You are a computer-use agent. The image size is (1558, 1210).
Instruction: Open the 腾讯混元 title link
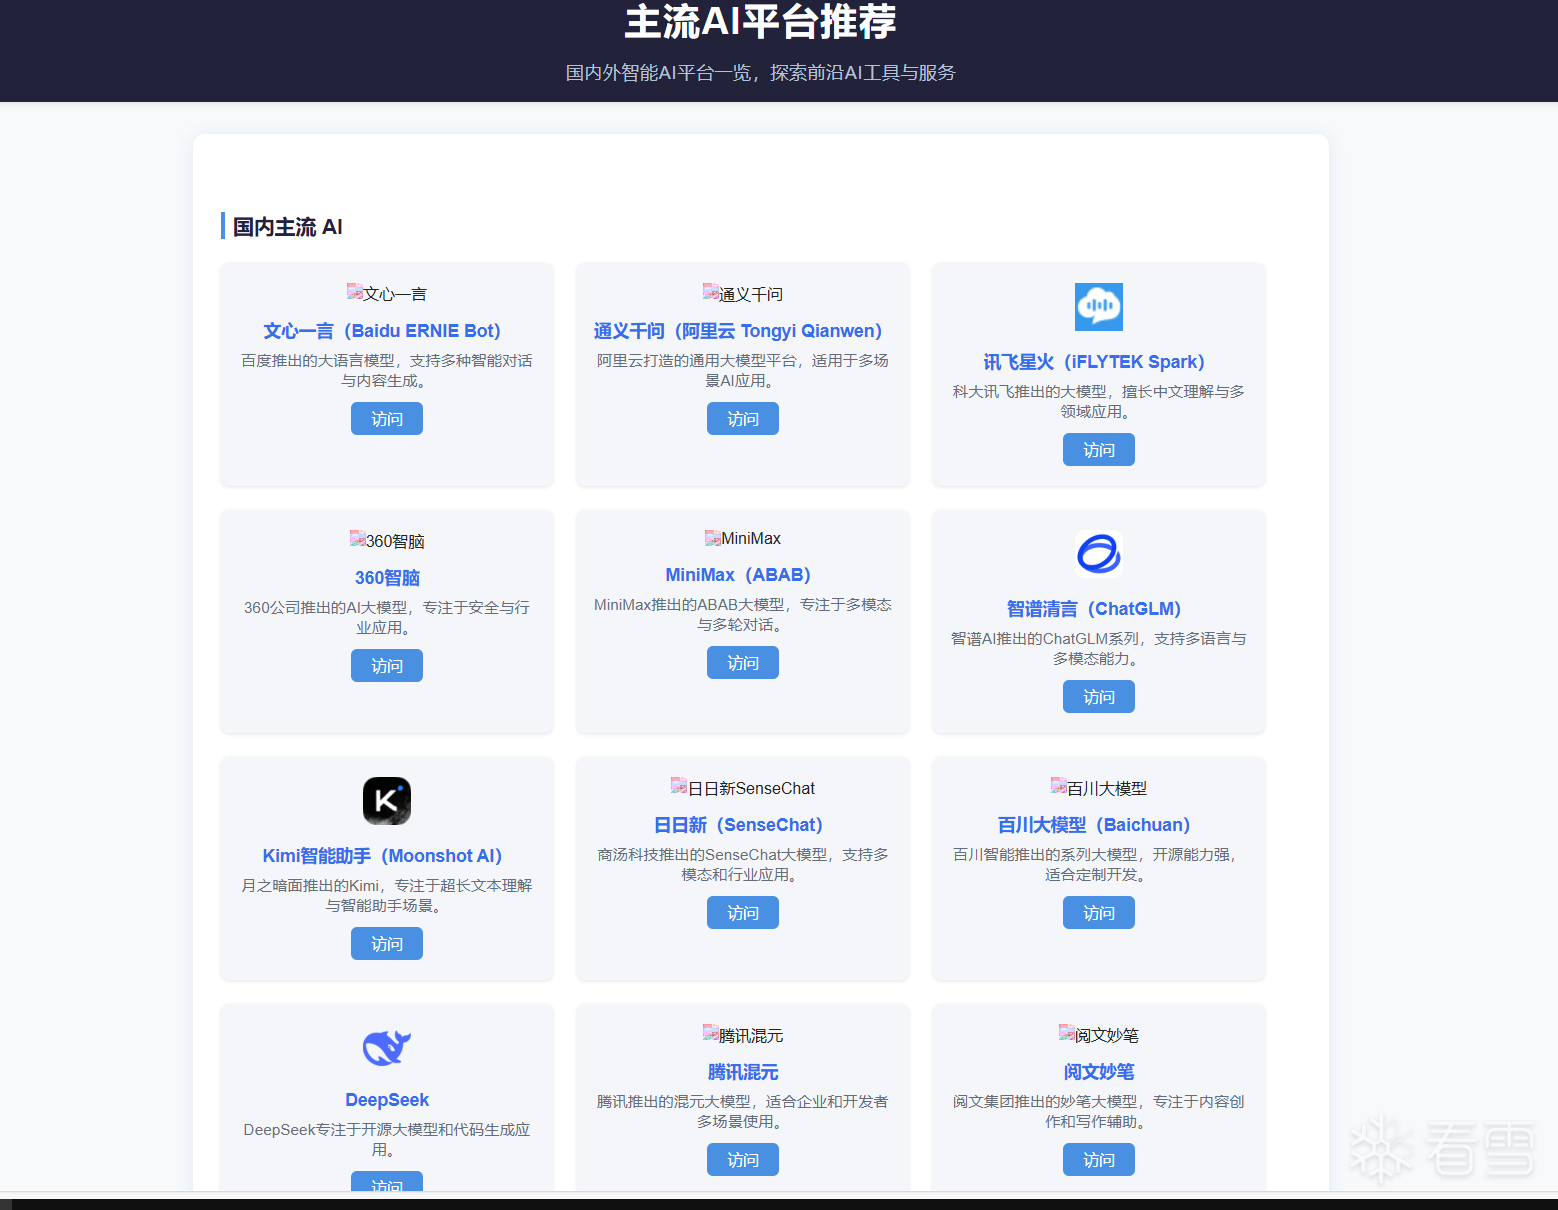[743, 1072]
